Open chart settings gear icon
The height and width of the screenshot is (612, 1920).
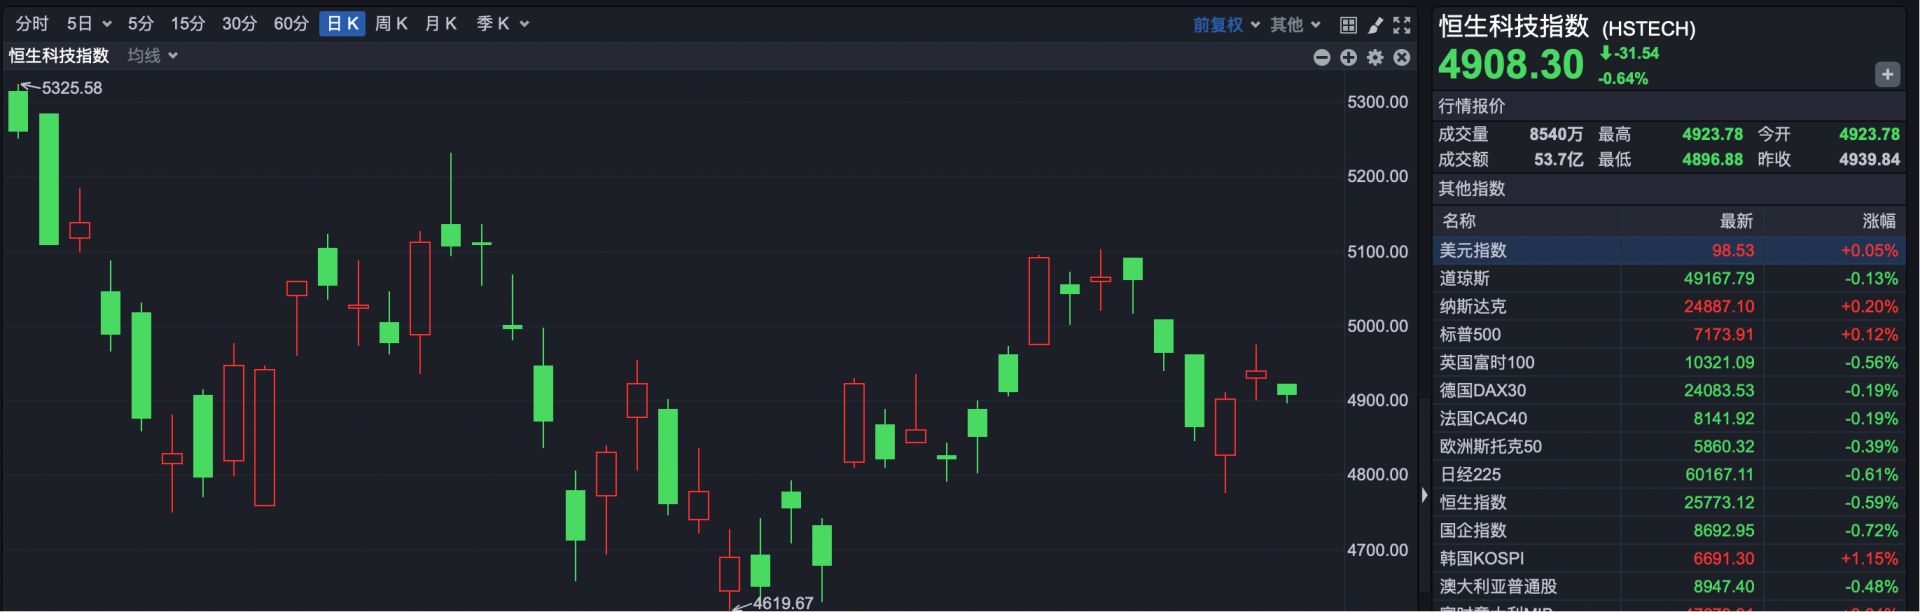[1375, 58]
